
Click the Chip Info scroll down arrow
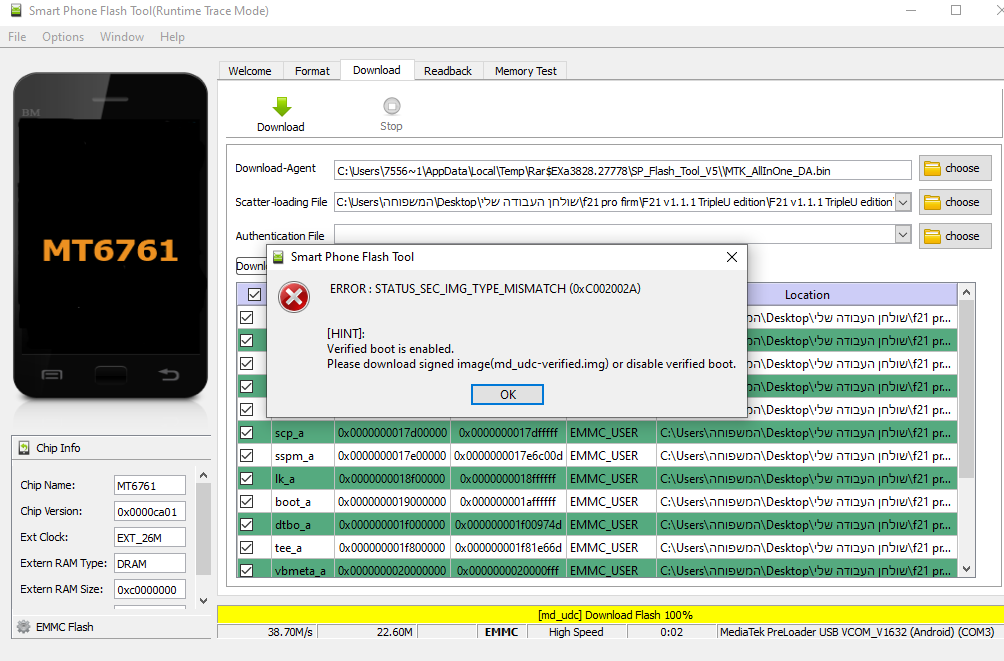pos(203,601)
